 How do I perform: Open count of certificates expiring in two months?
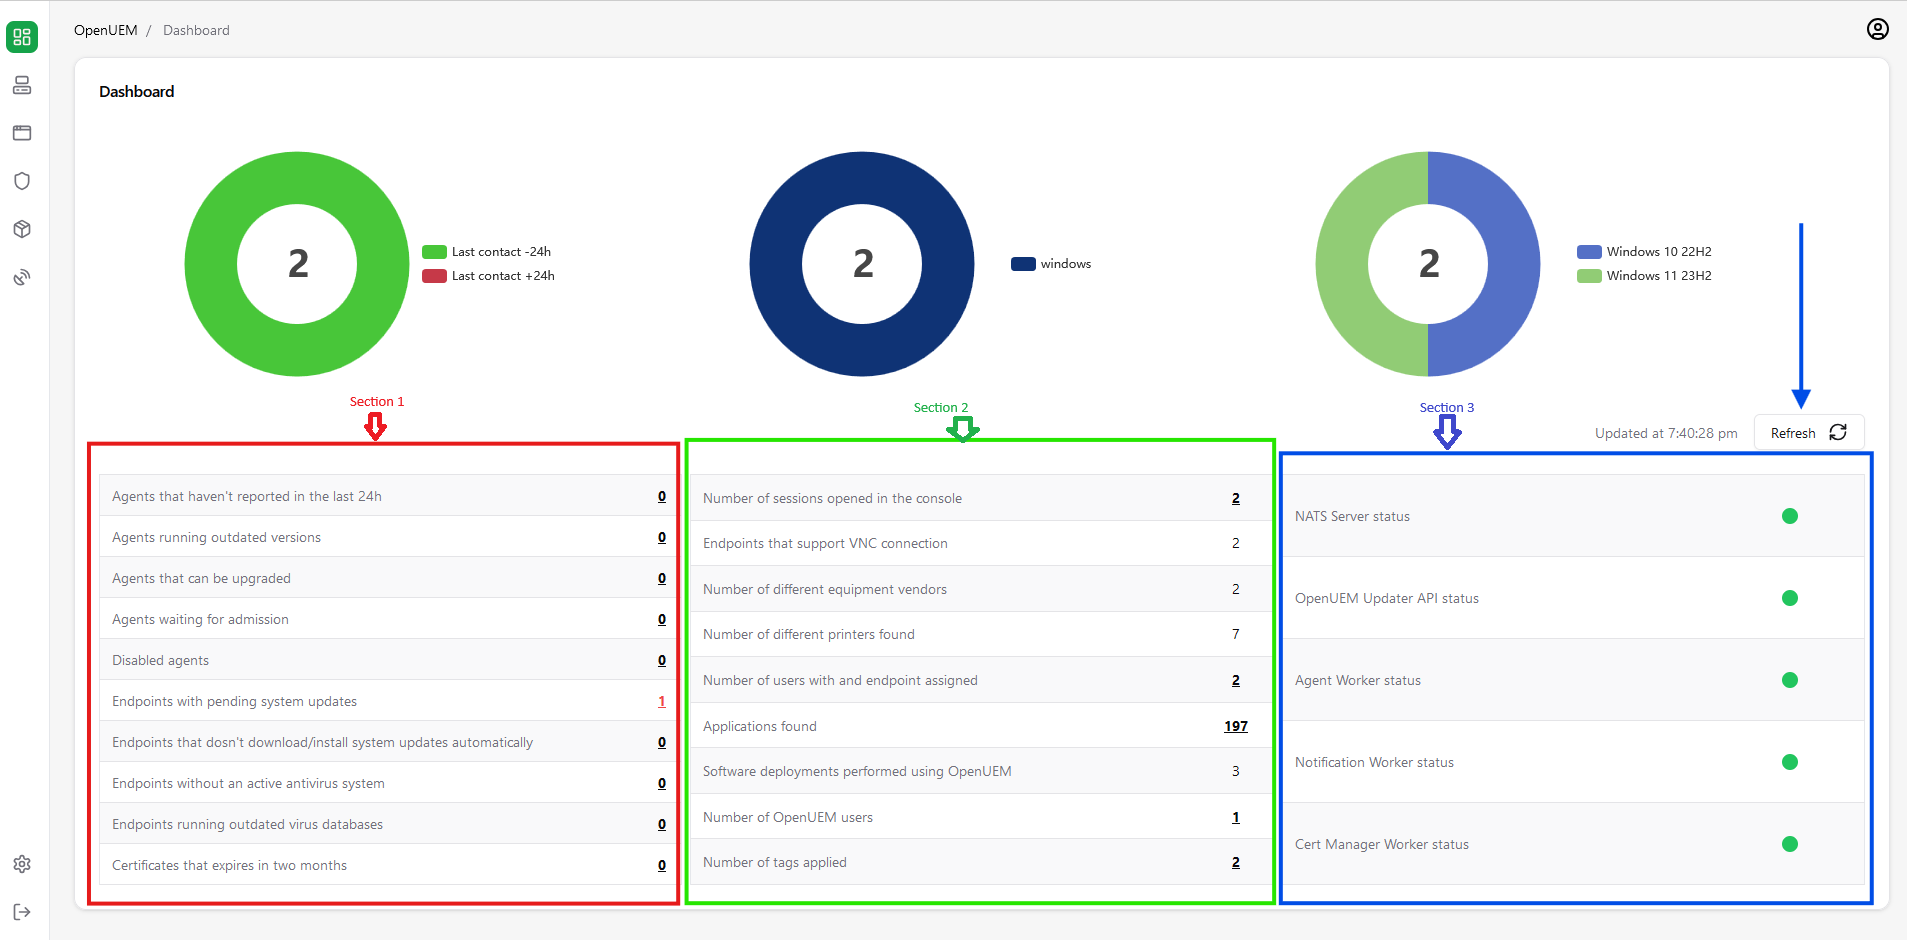pos(662,866)
